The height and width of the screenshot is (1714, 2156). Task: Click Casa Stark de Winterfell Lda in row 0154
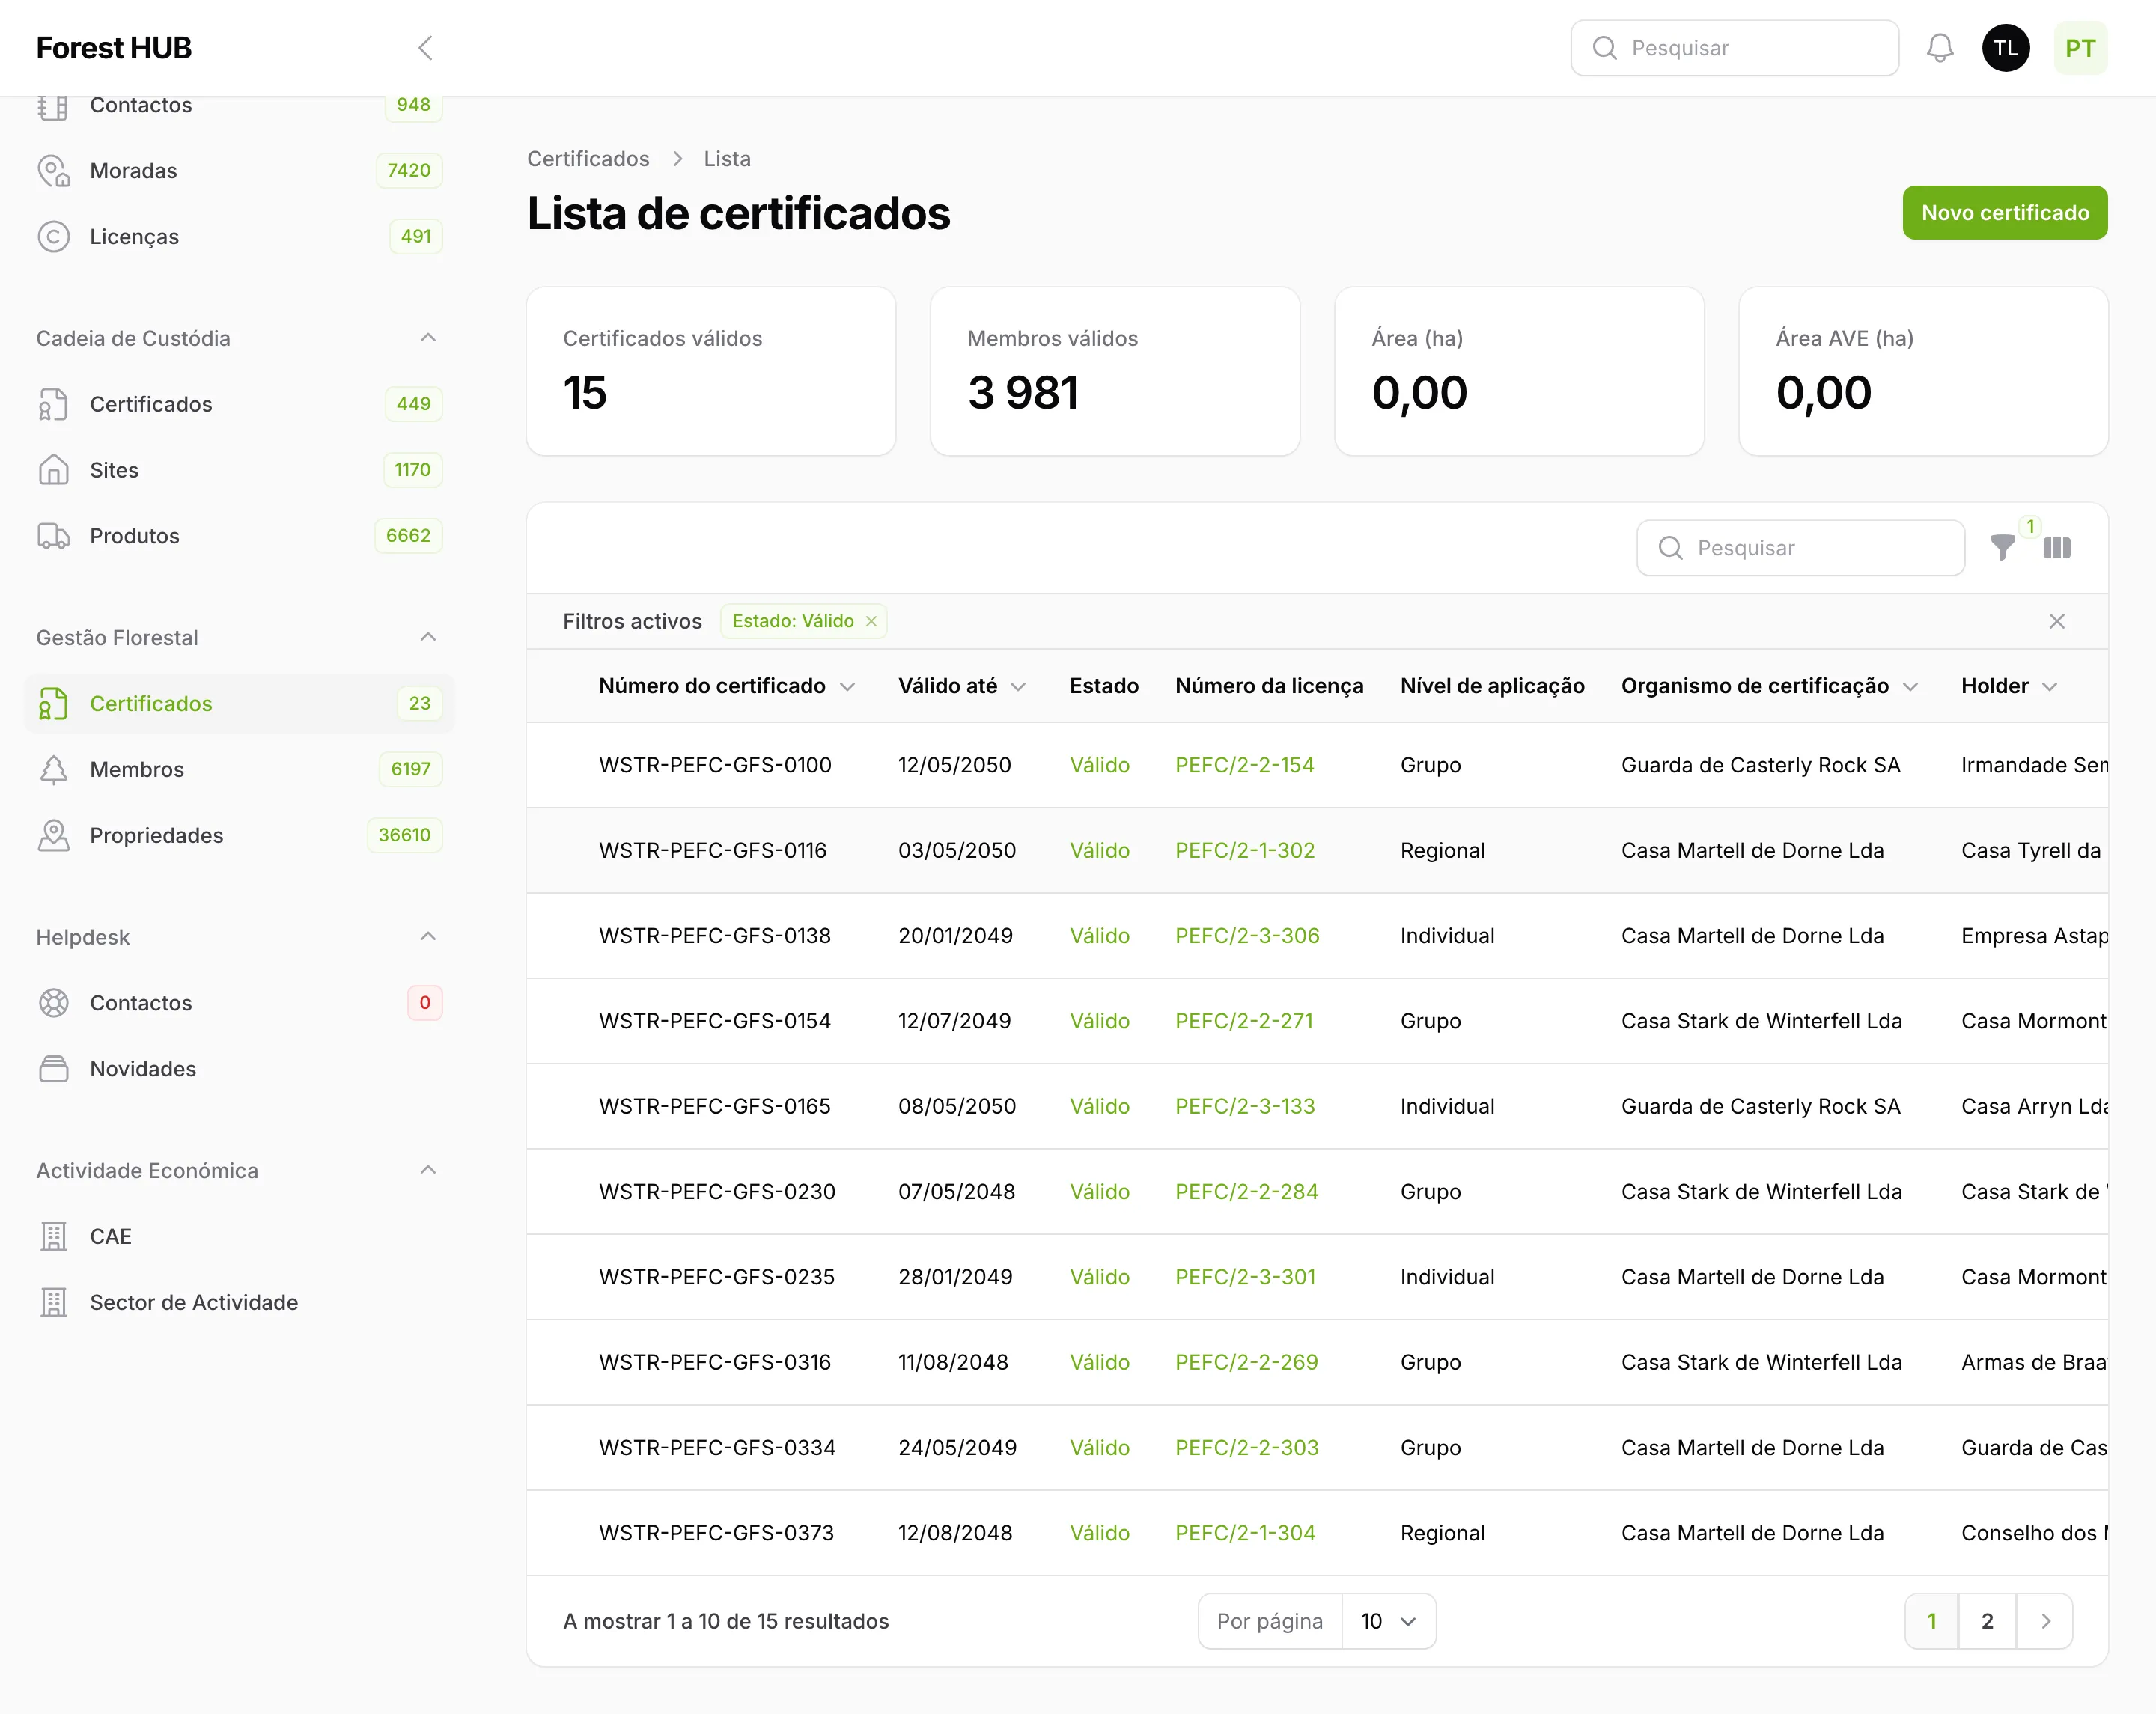coord(1761,1021)
